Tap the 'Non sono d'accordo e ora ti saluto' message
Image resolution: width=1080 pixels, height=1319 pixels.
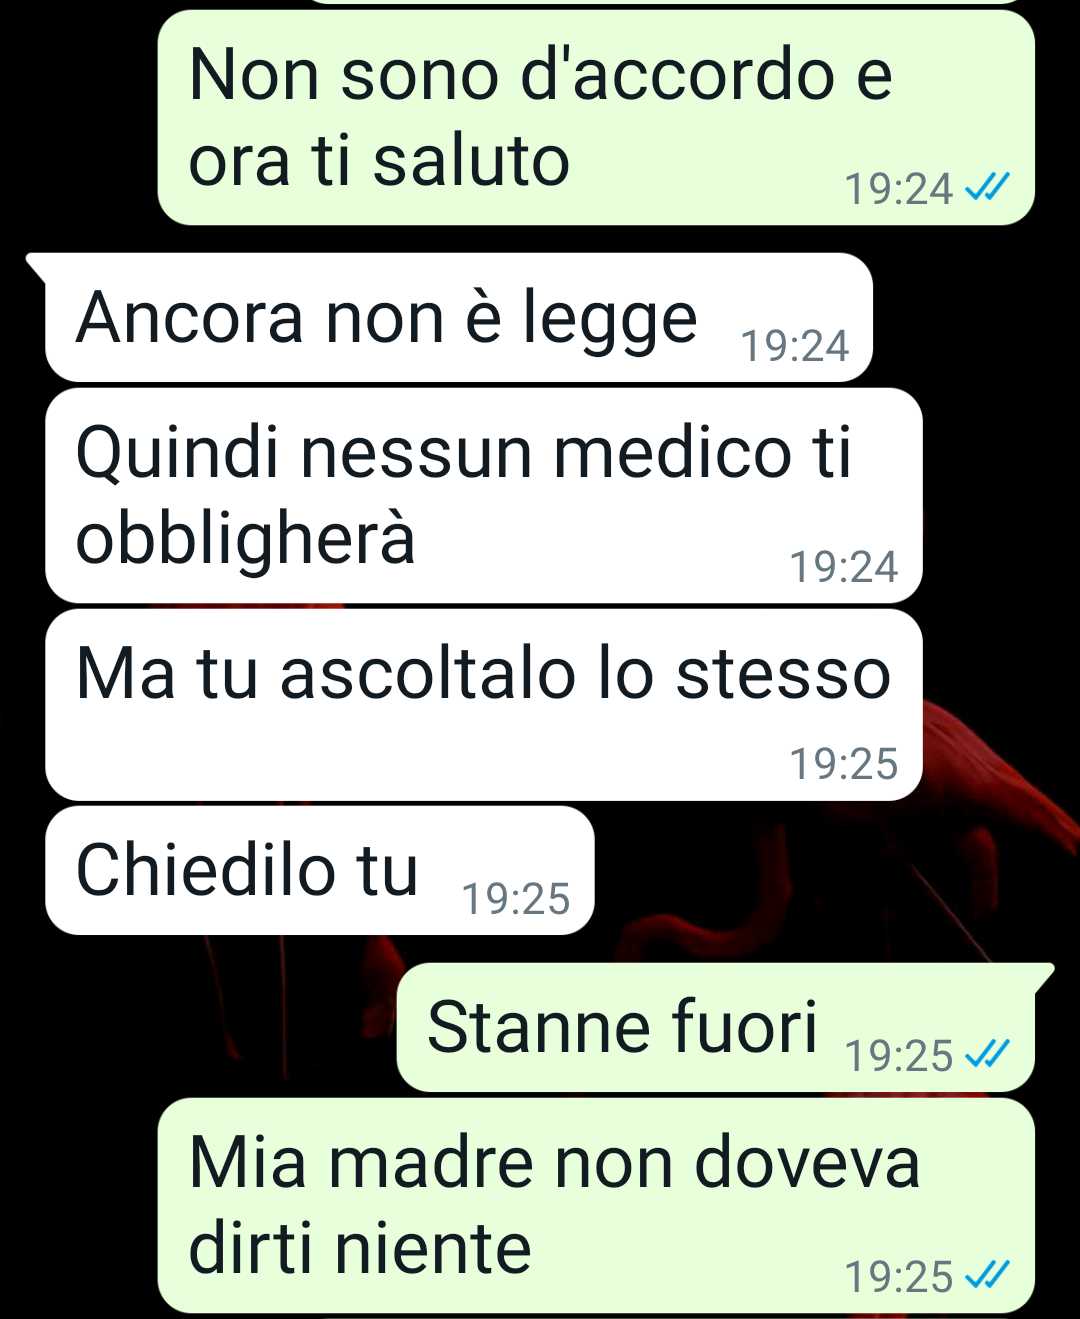[596, 118]
